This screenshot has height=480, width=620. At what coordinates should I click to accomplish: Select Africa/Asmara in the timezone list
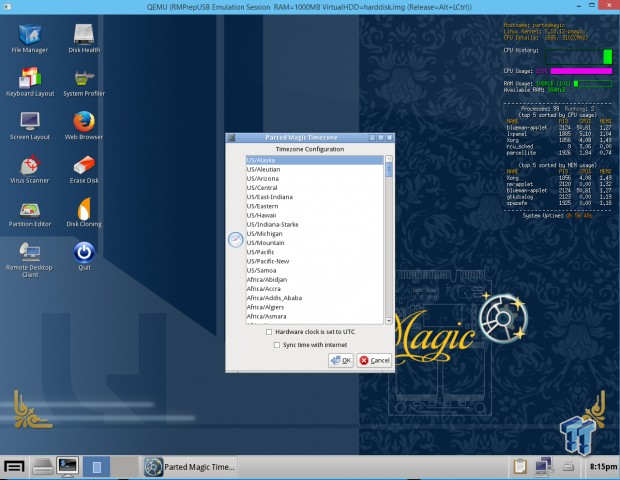(315, 316)
